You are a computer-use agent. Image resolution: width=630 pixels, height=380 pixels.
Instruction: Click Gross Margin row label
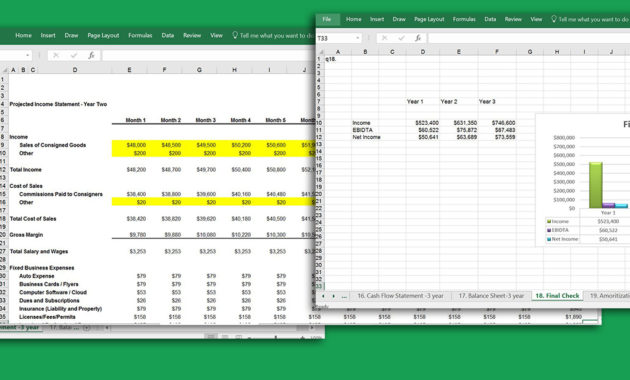tap(26, 235)
